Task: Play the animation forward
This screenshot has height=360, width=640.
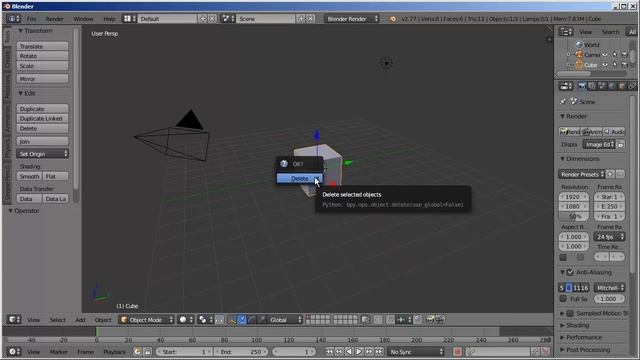Action: pyautogui.click(x=359, y=352)
